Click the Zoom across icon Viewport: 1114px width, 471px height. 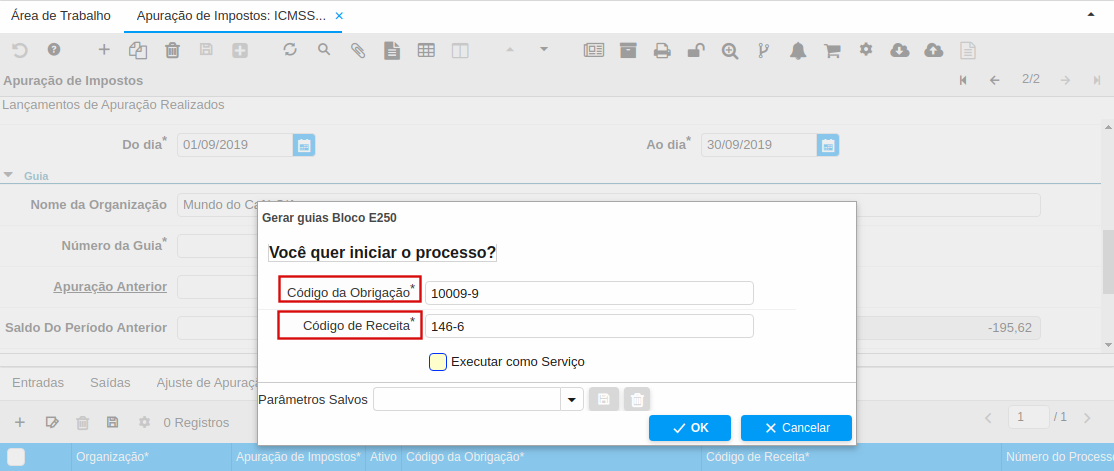(x=730, y=50)
